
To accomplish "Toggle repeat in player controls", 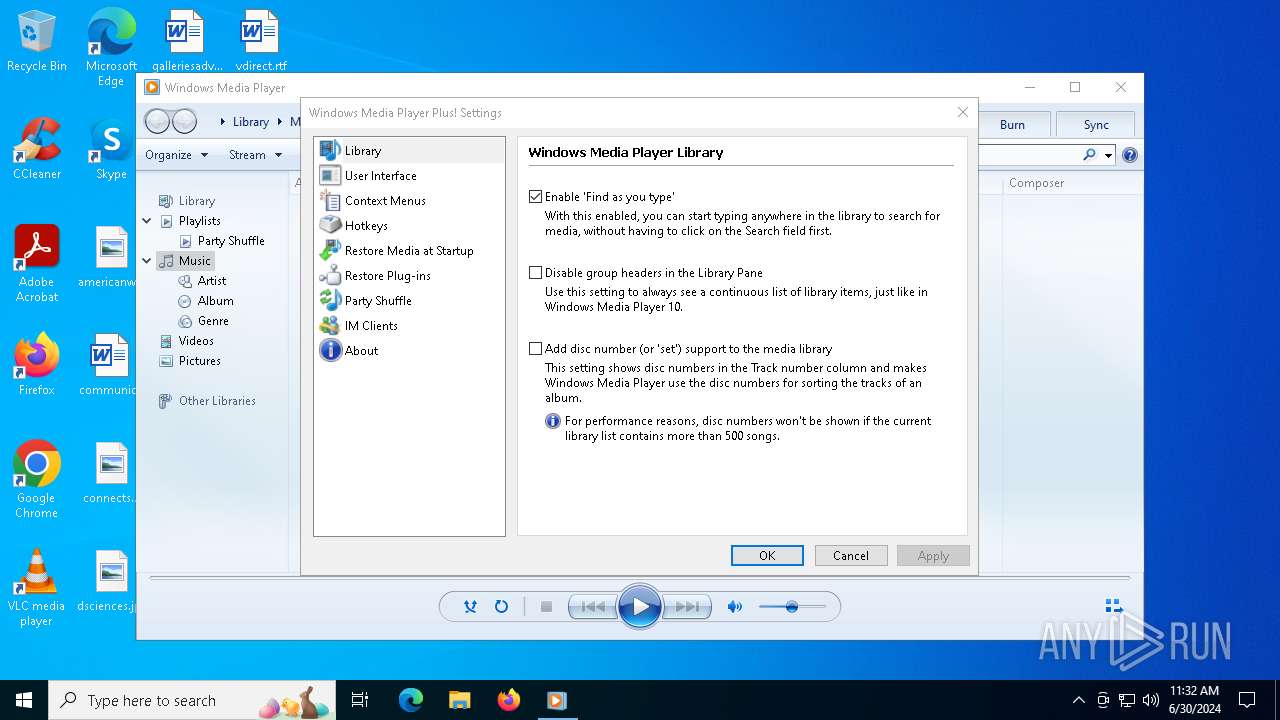I will 501,607.
